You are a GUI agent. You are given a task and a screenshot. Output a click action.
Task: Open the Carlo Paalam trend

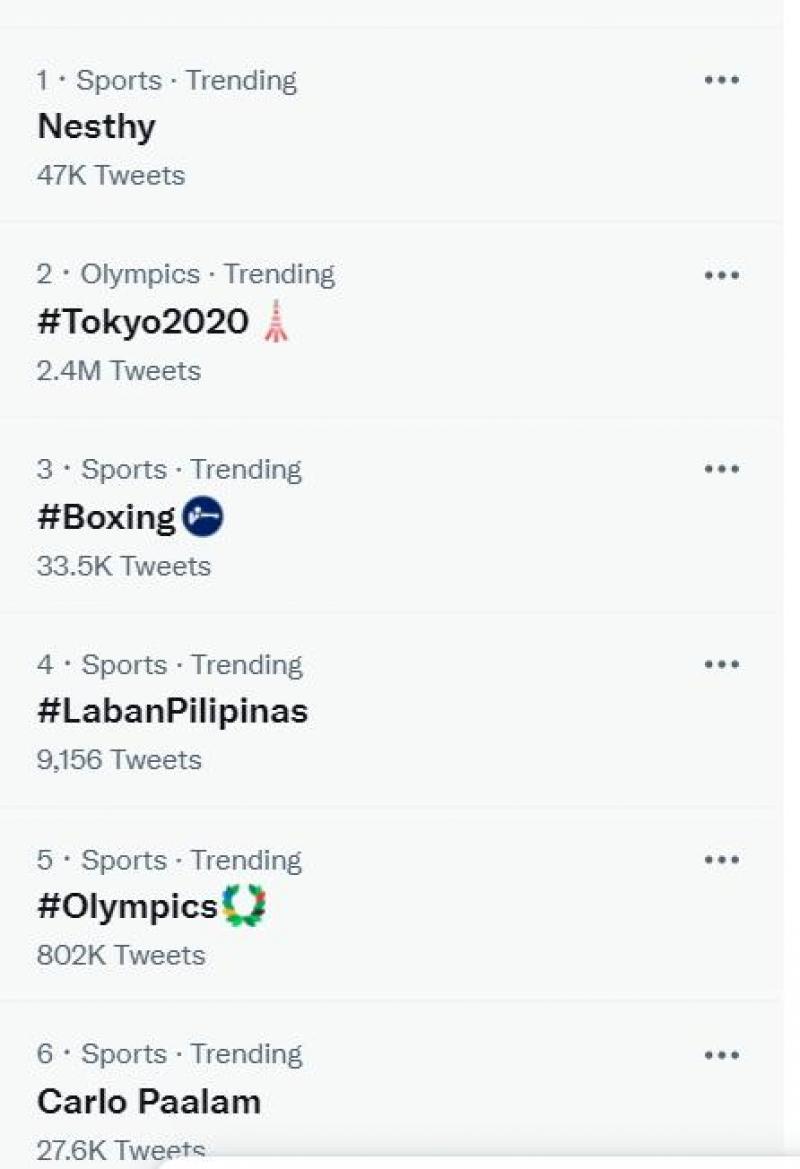(x=147, y=1101)
